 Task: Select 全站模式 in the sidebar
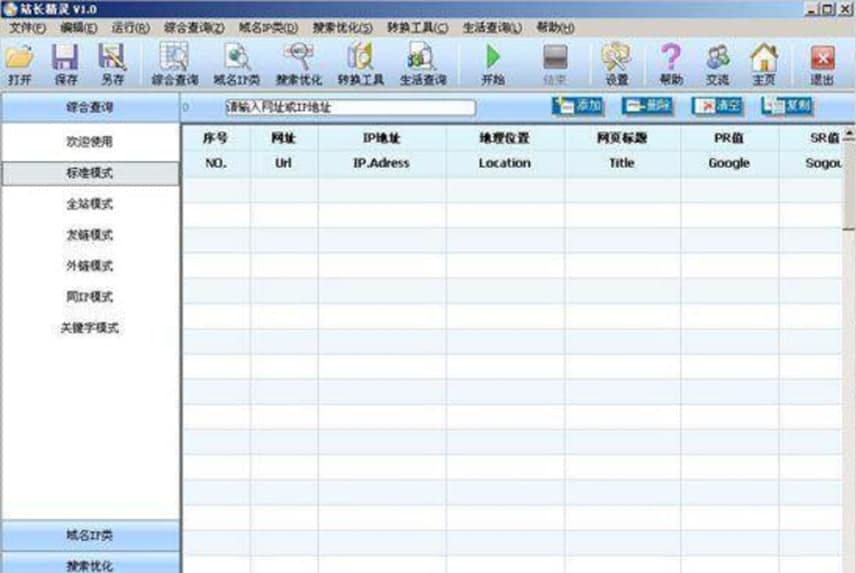(90, 204)
